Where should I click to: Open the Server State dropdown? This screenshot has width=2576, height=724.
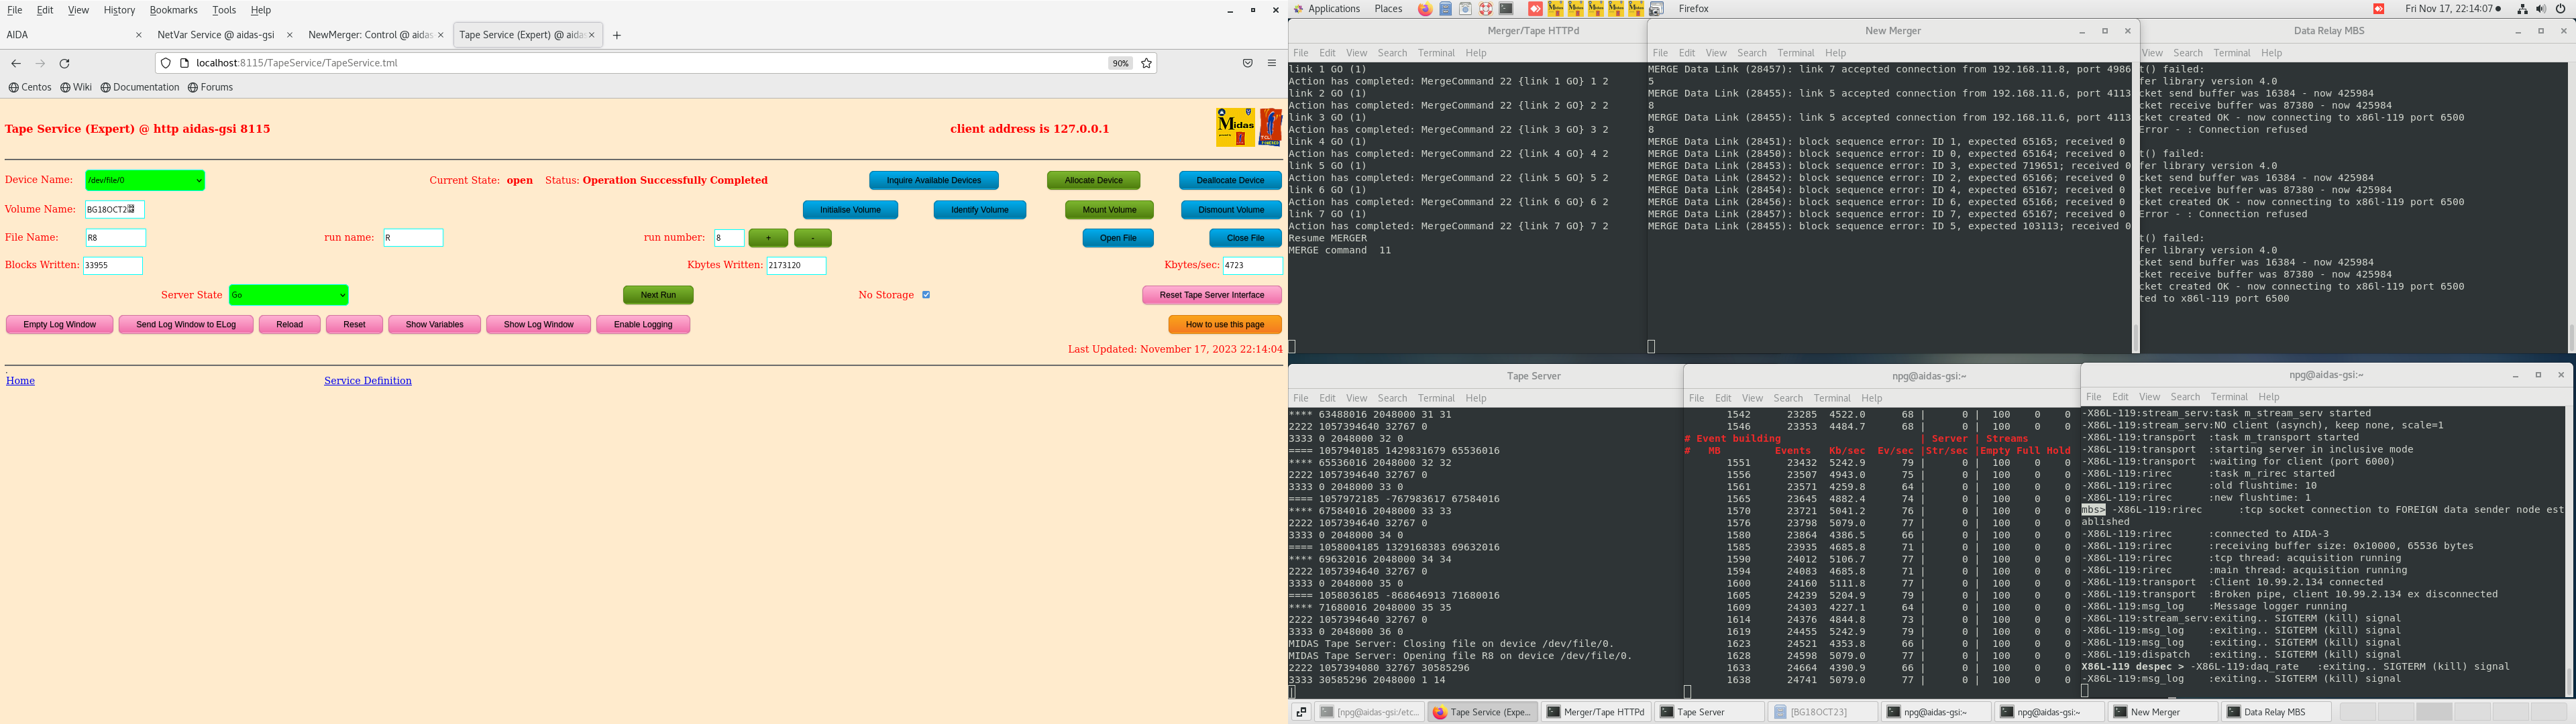click(288, 295)
